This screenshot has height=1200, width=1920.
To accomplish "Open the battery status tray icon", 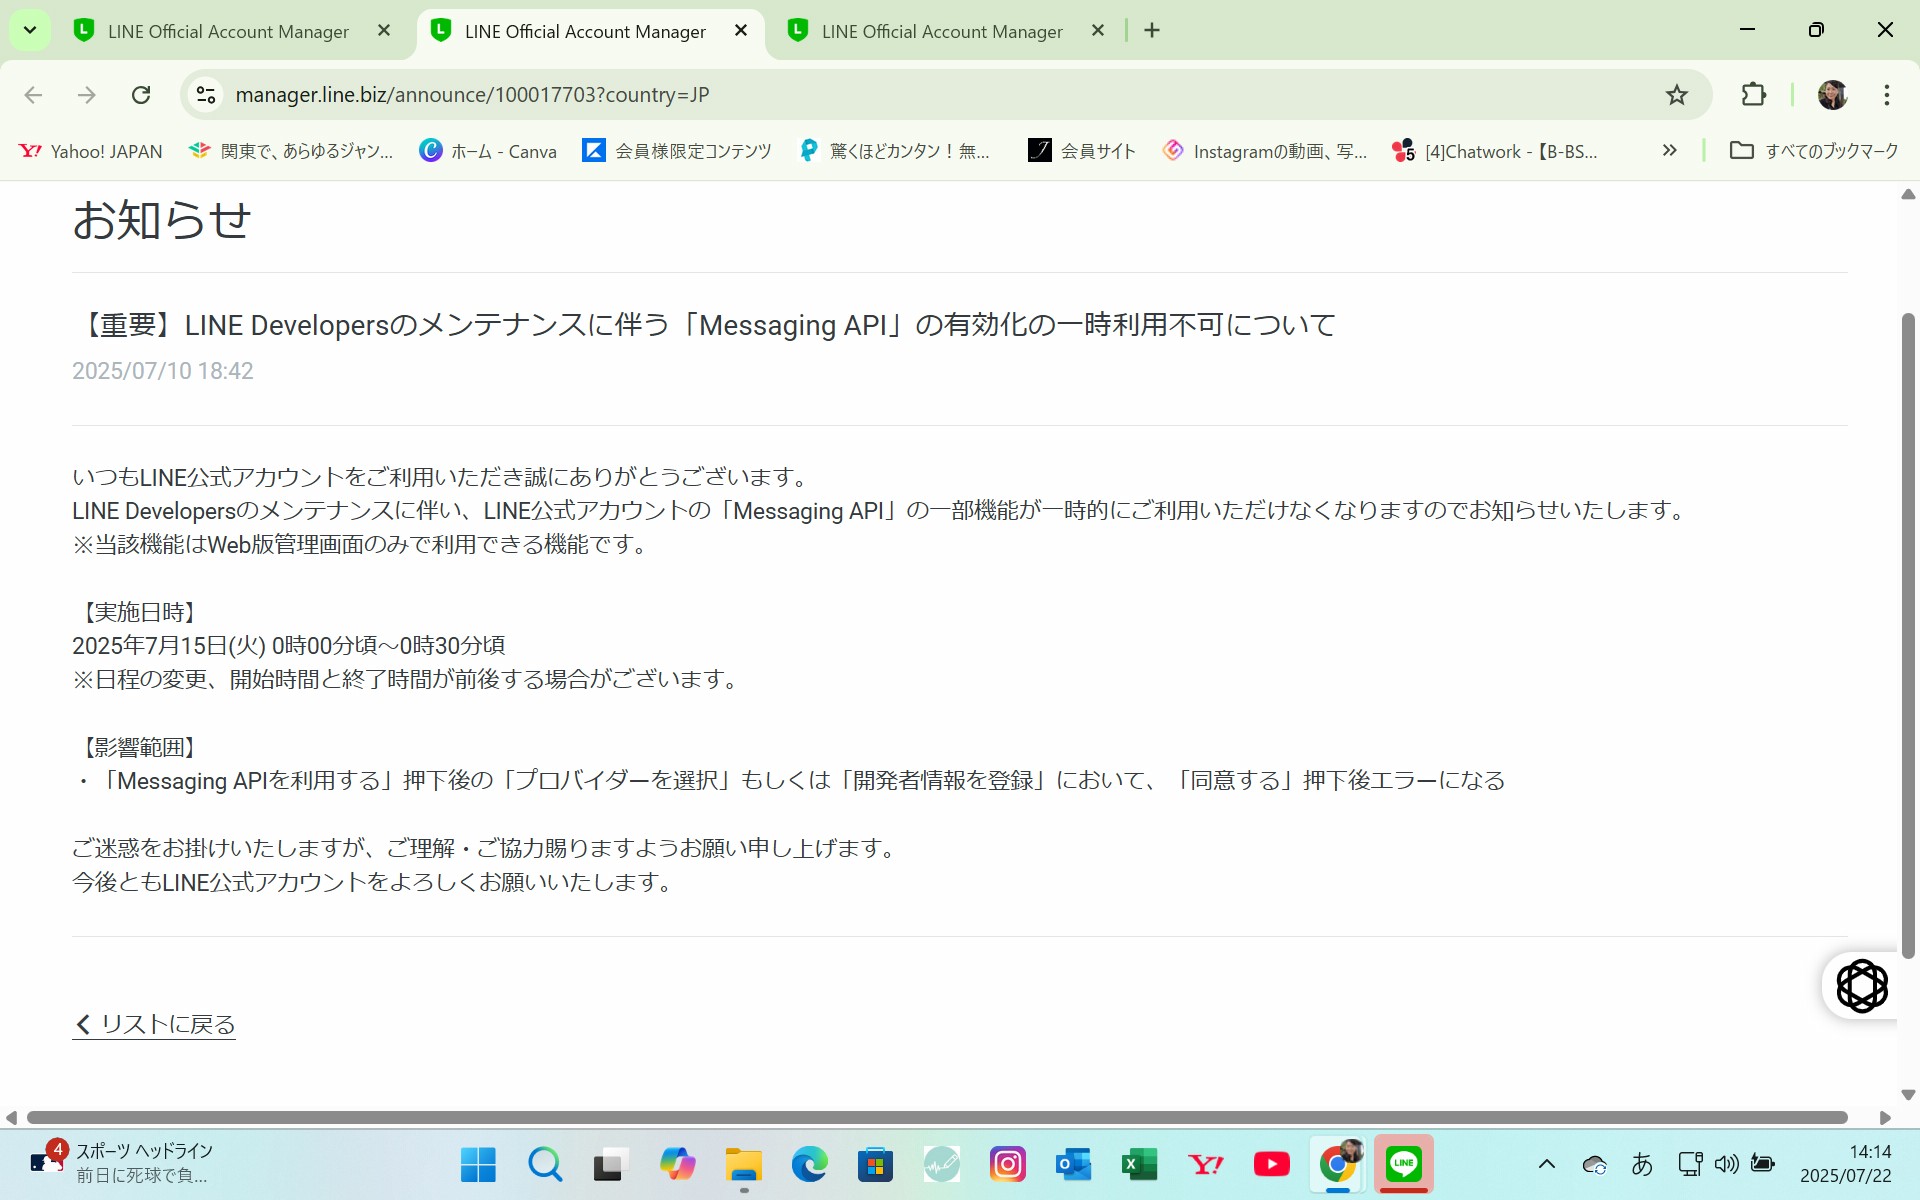I will coord(1763,1164).
